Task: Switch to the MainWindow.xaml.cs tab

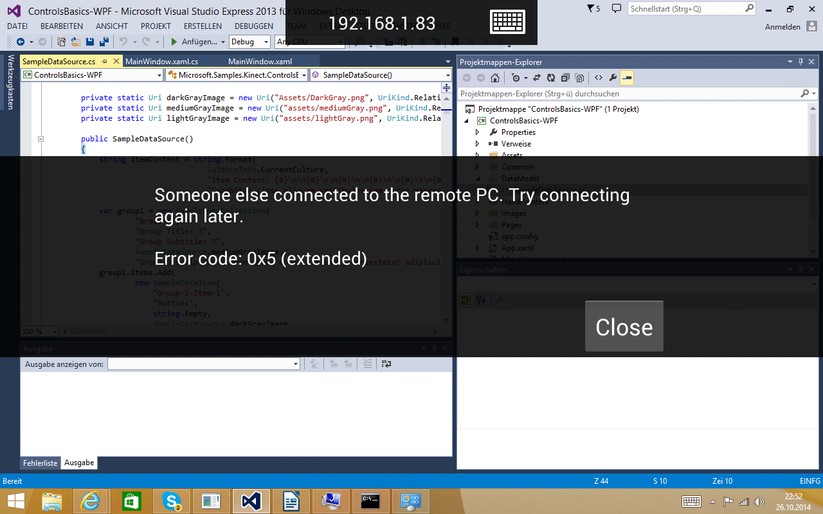Action: pos(162,61)
